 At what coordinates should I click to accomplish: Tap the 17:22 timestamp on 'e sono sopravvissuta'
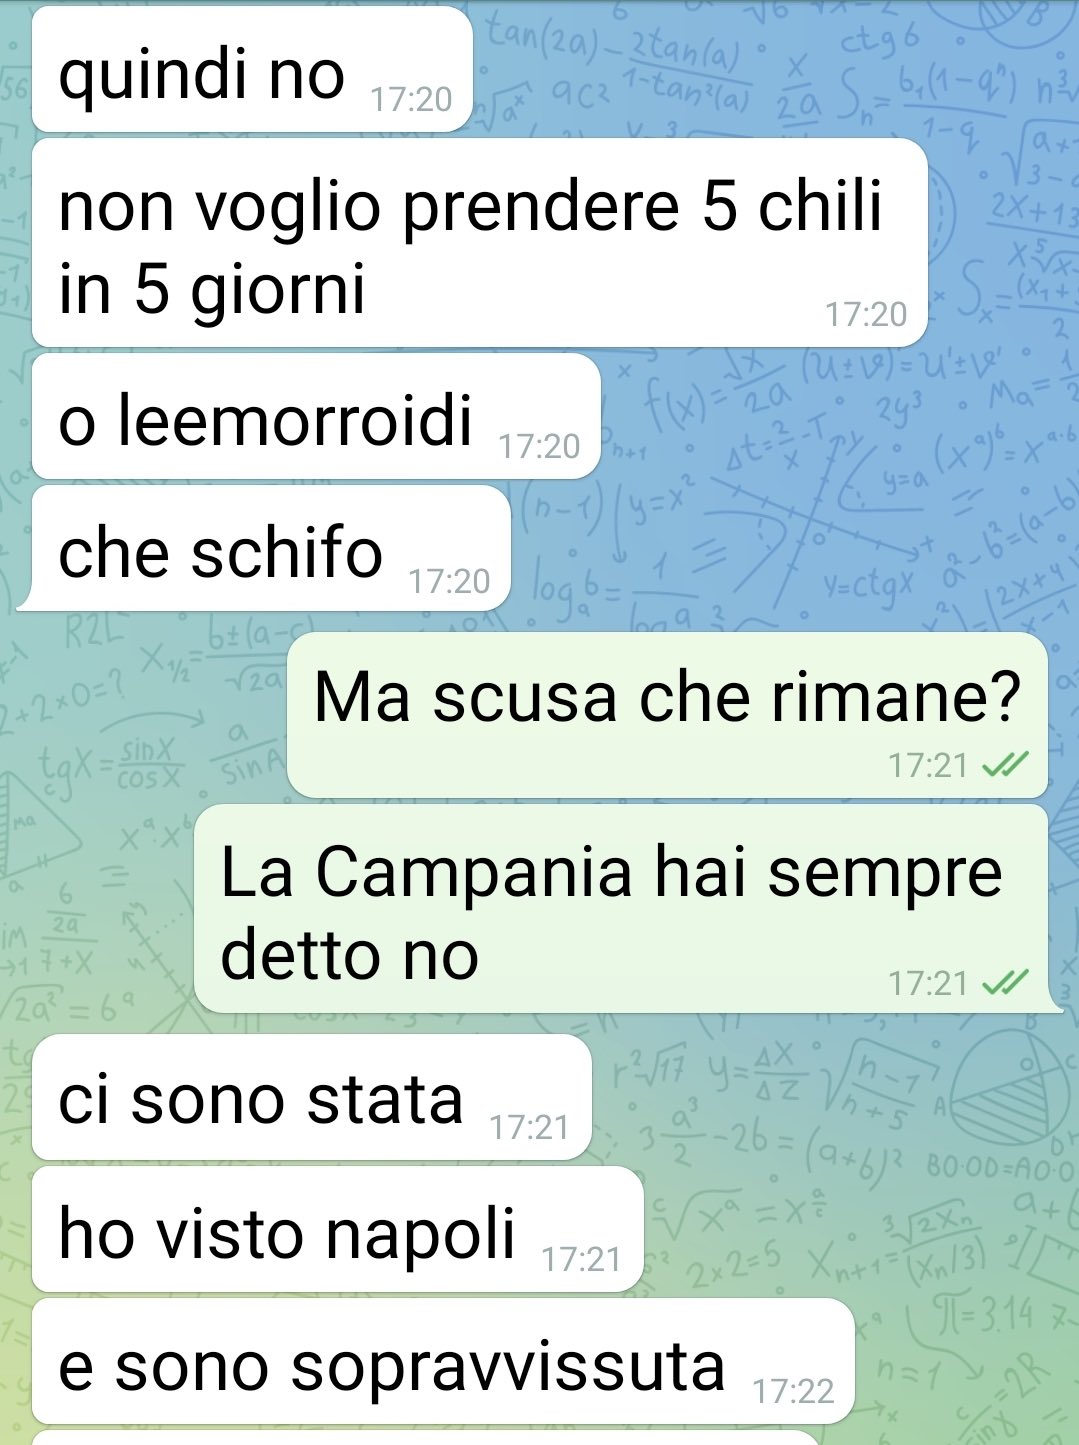click(793, 1391)
